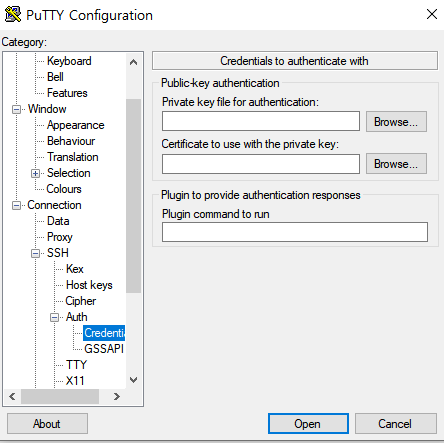The width and height of the screenshot is (444, 443).
Task: Click the certificate file input field
Action: click(261, 164)
